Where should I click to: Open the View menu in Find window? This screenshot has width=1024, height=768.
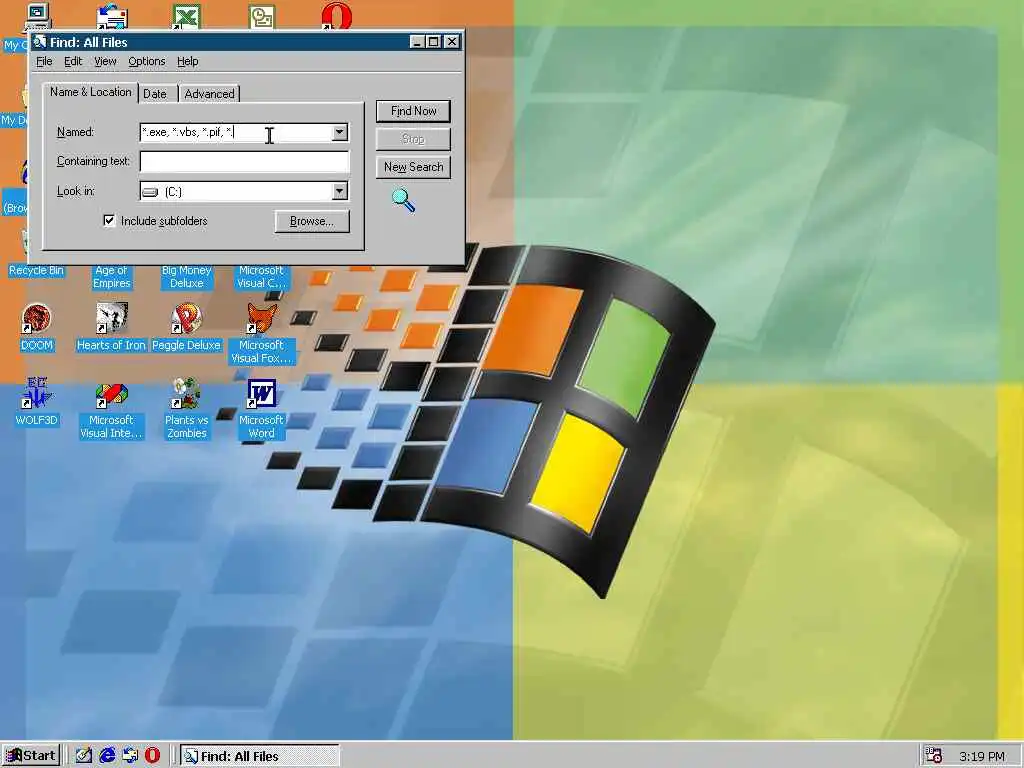[105, 61]
